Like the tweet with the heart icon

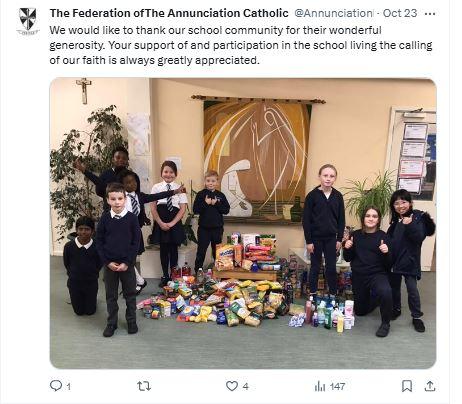tap(232, 386)
